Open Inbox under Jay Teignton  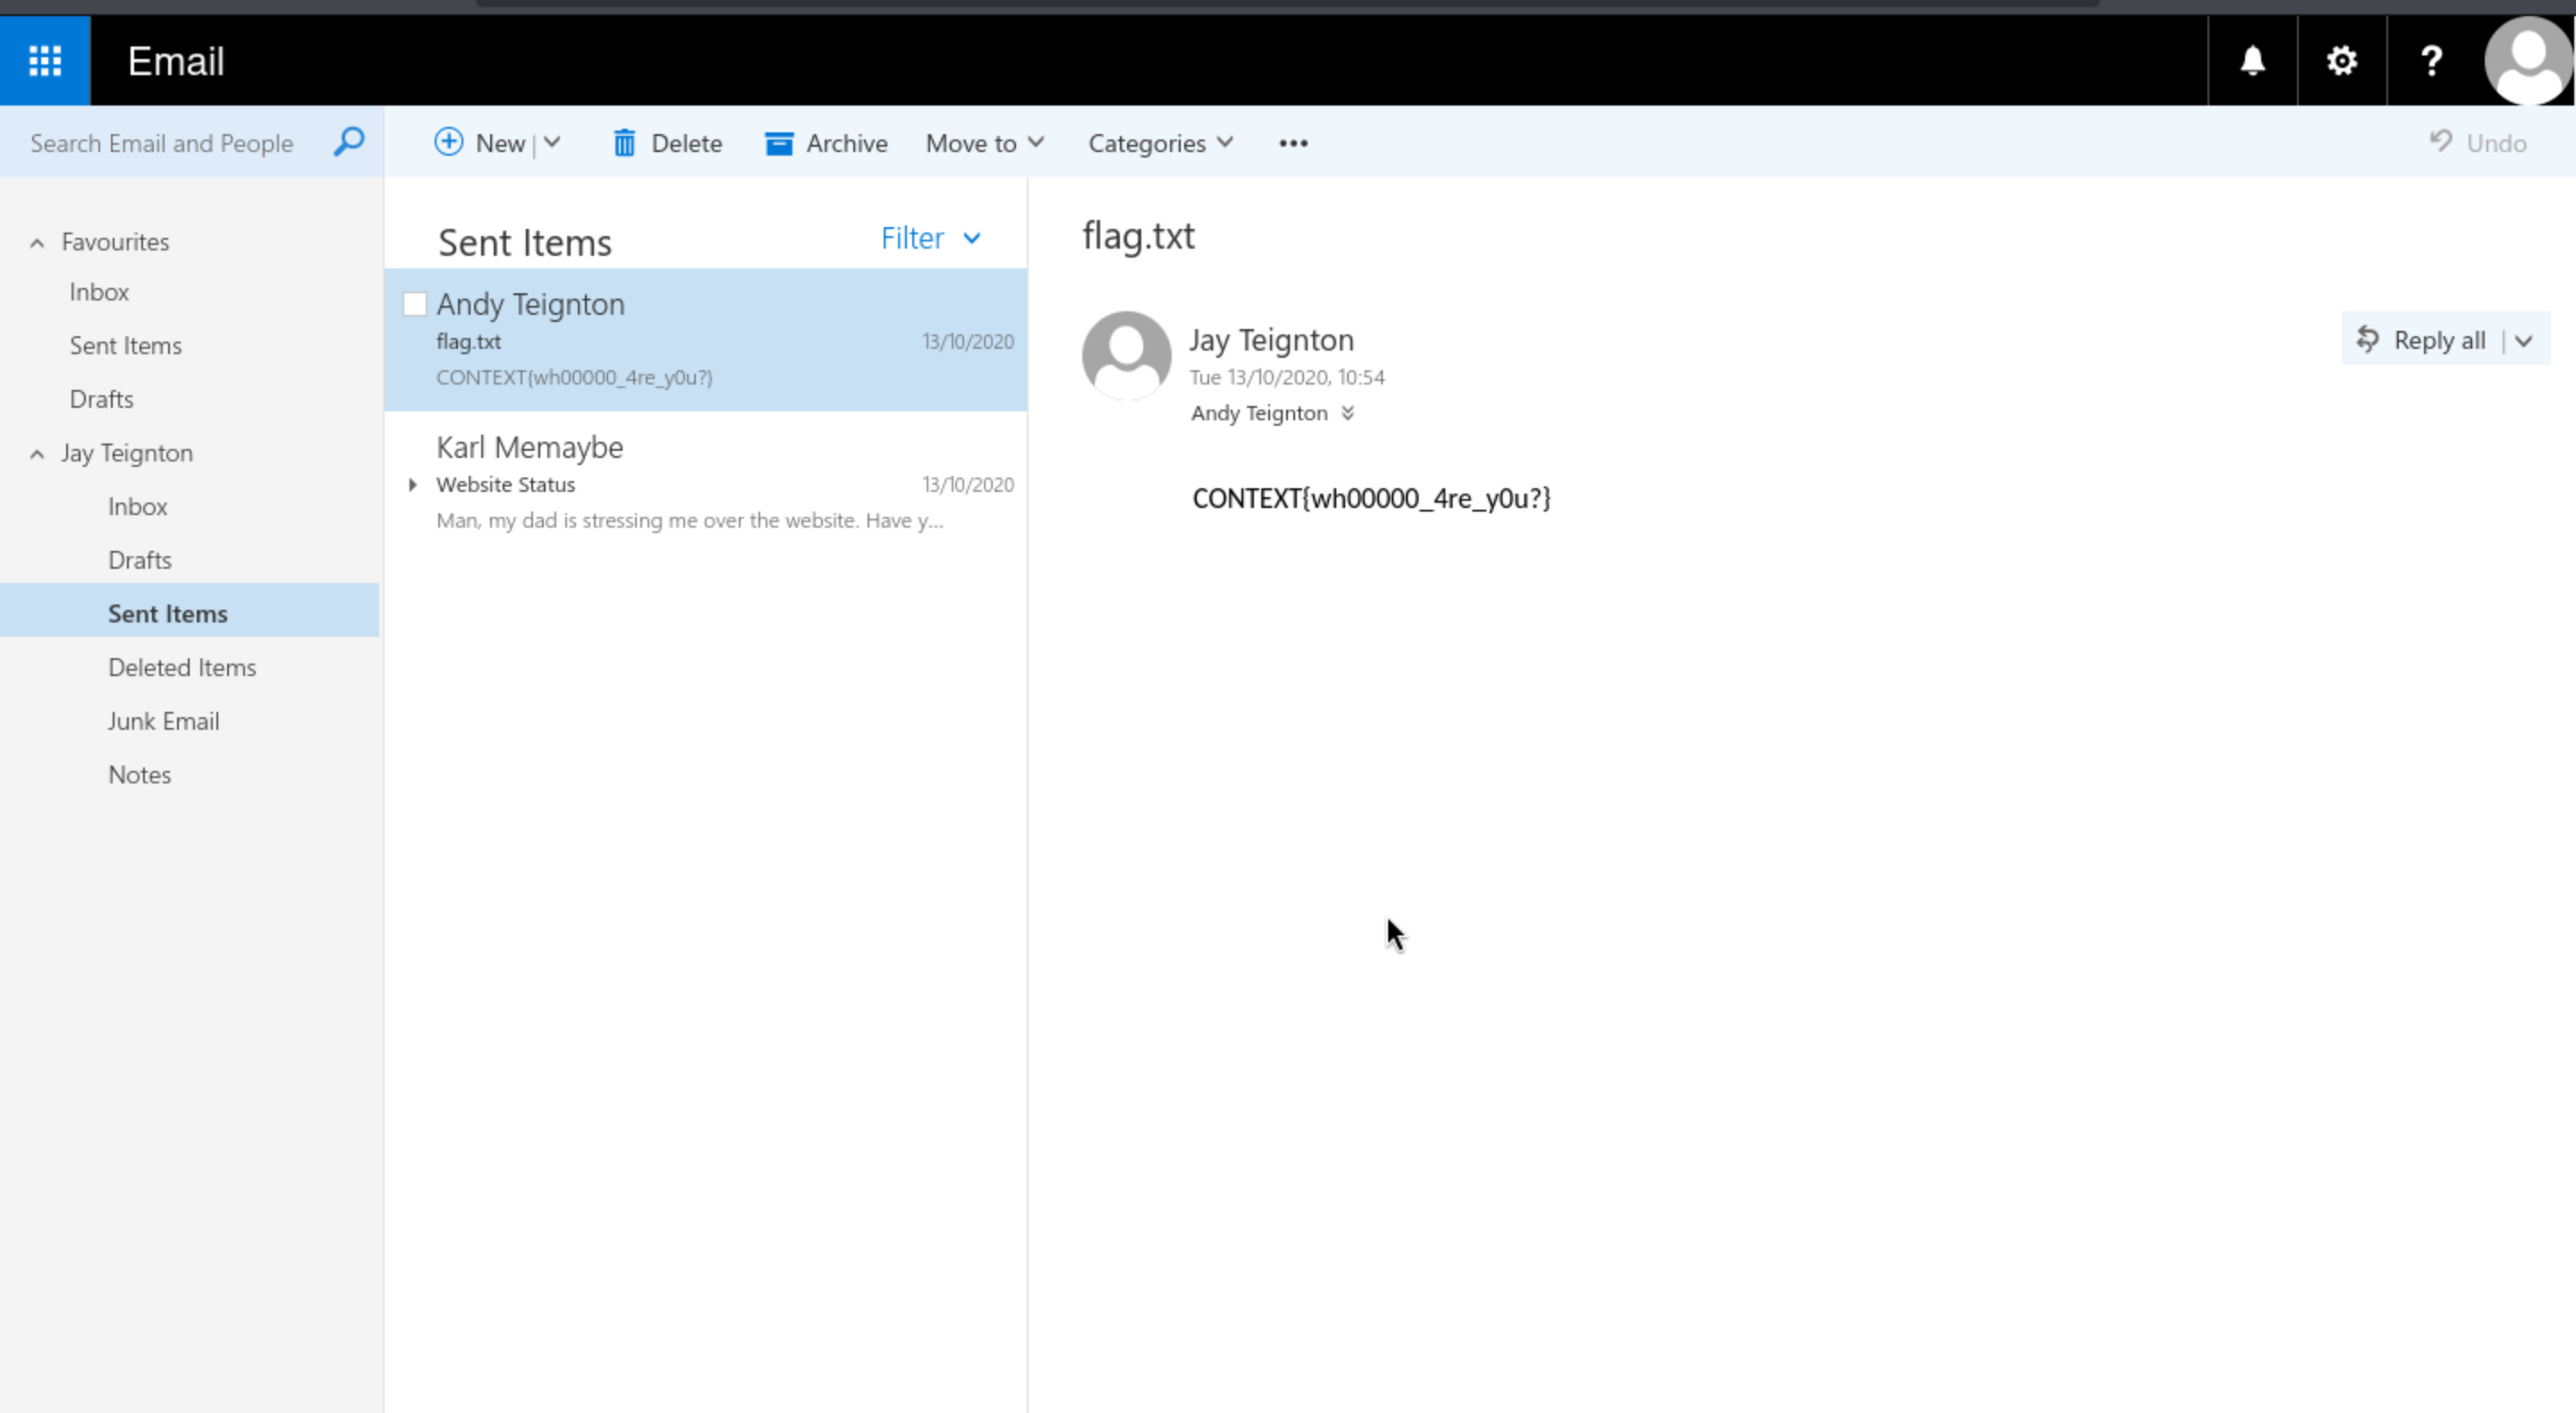click(137, 506)
